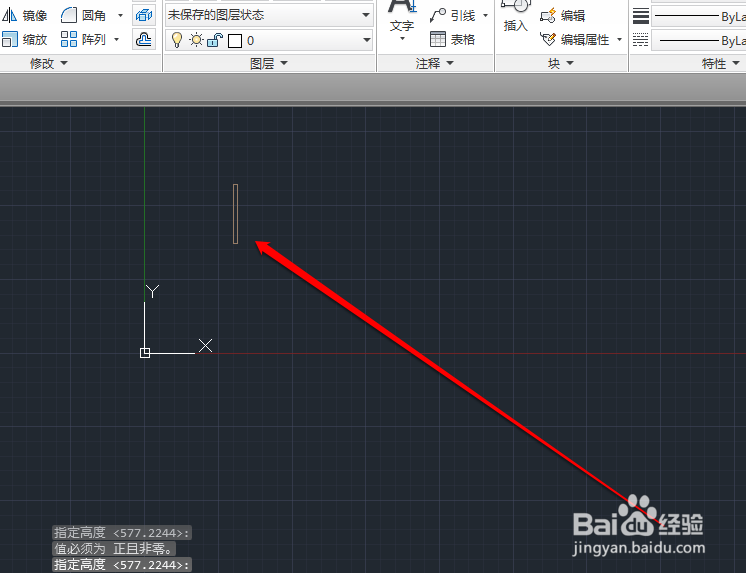Viewport: 746px width, 573px height.
Task: Click the last 指定高度 <577.2244> command prompt
Action: (122, 565)
